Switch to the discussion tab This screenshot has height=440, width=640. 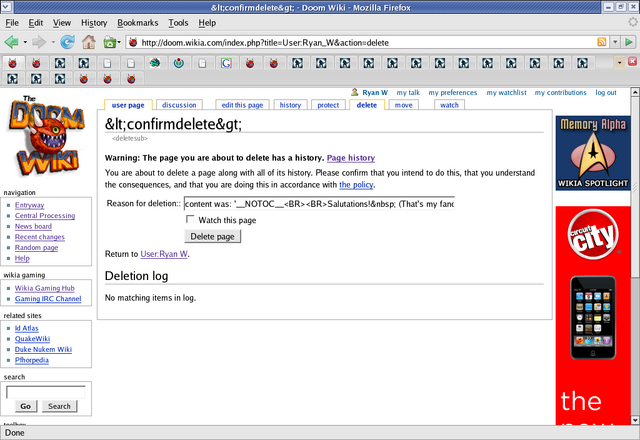(179, 105)
